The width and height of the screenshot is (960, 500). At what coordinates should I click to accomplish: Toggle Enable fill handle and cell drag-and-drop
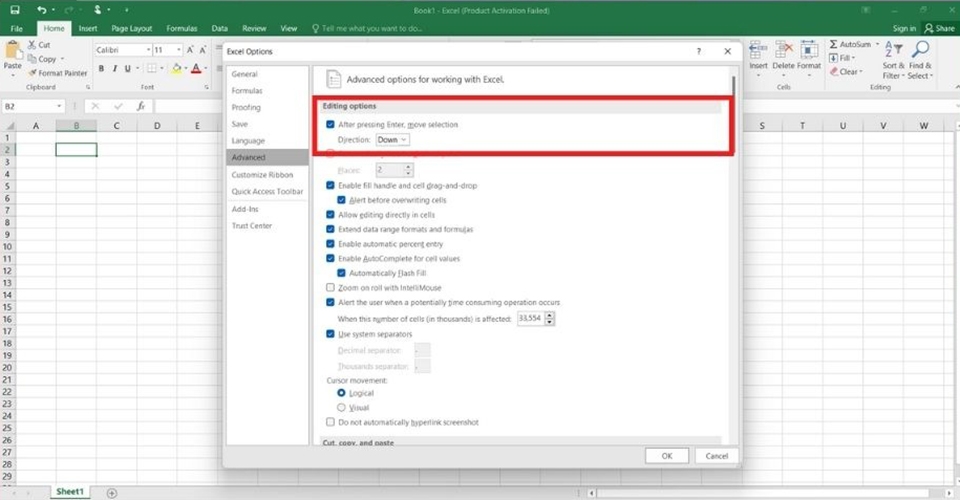pyautogui.click(x=331, y=185)
